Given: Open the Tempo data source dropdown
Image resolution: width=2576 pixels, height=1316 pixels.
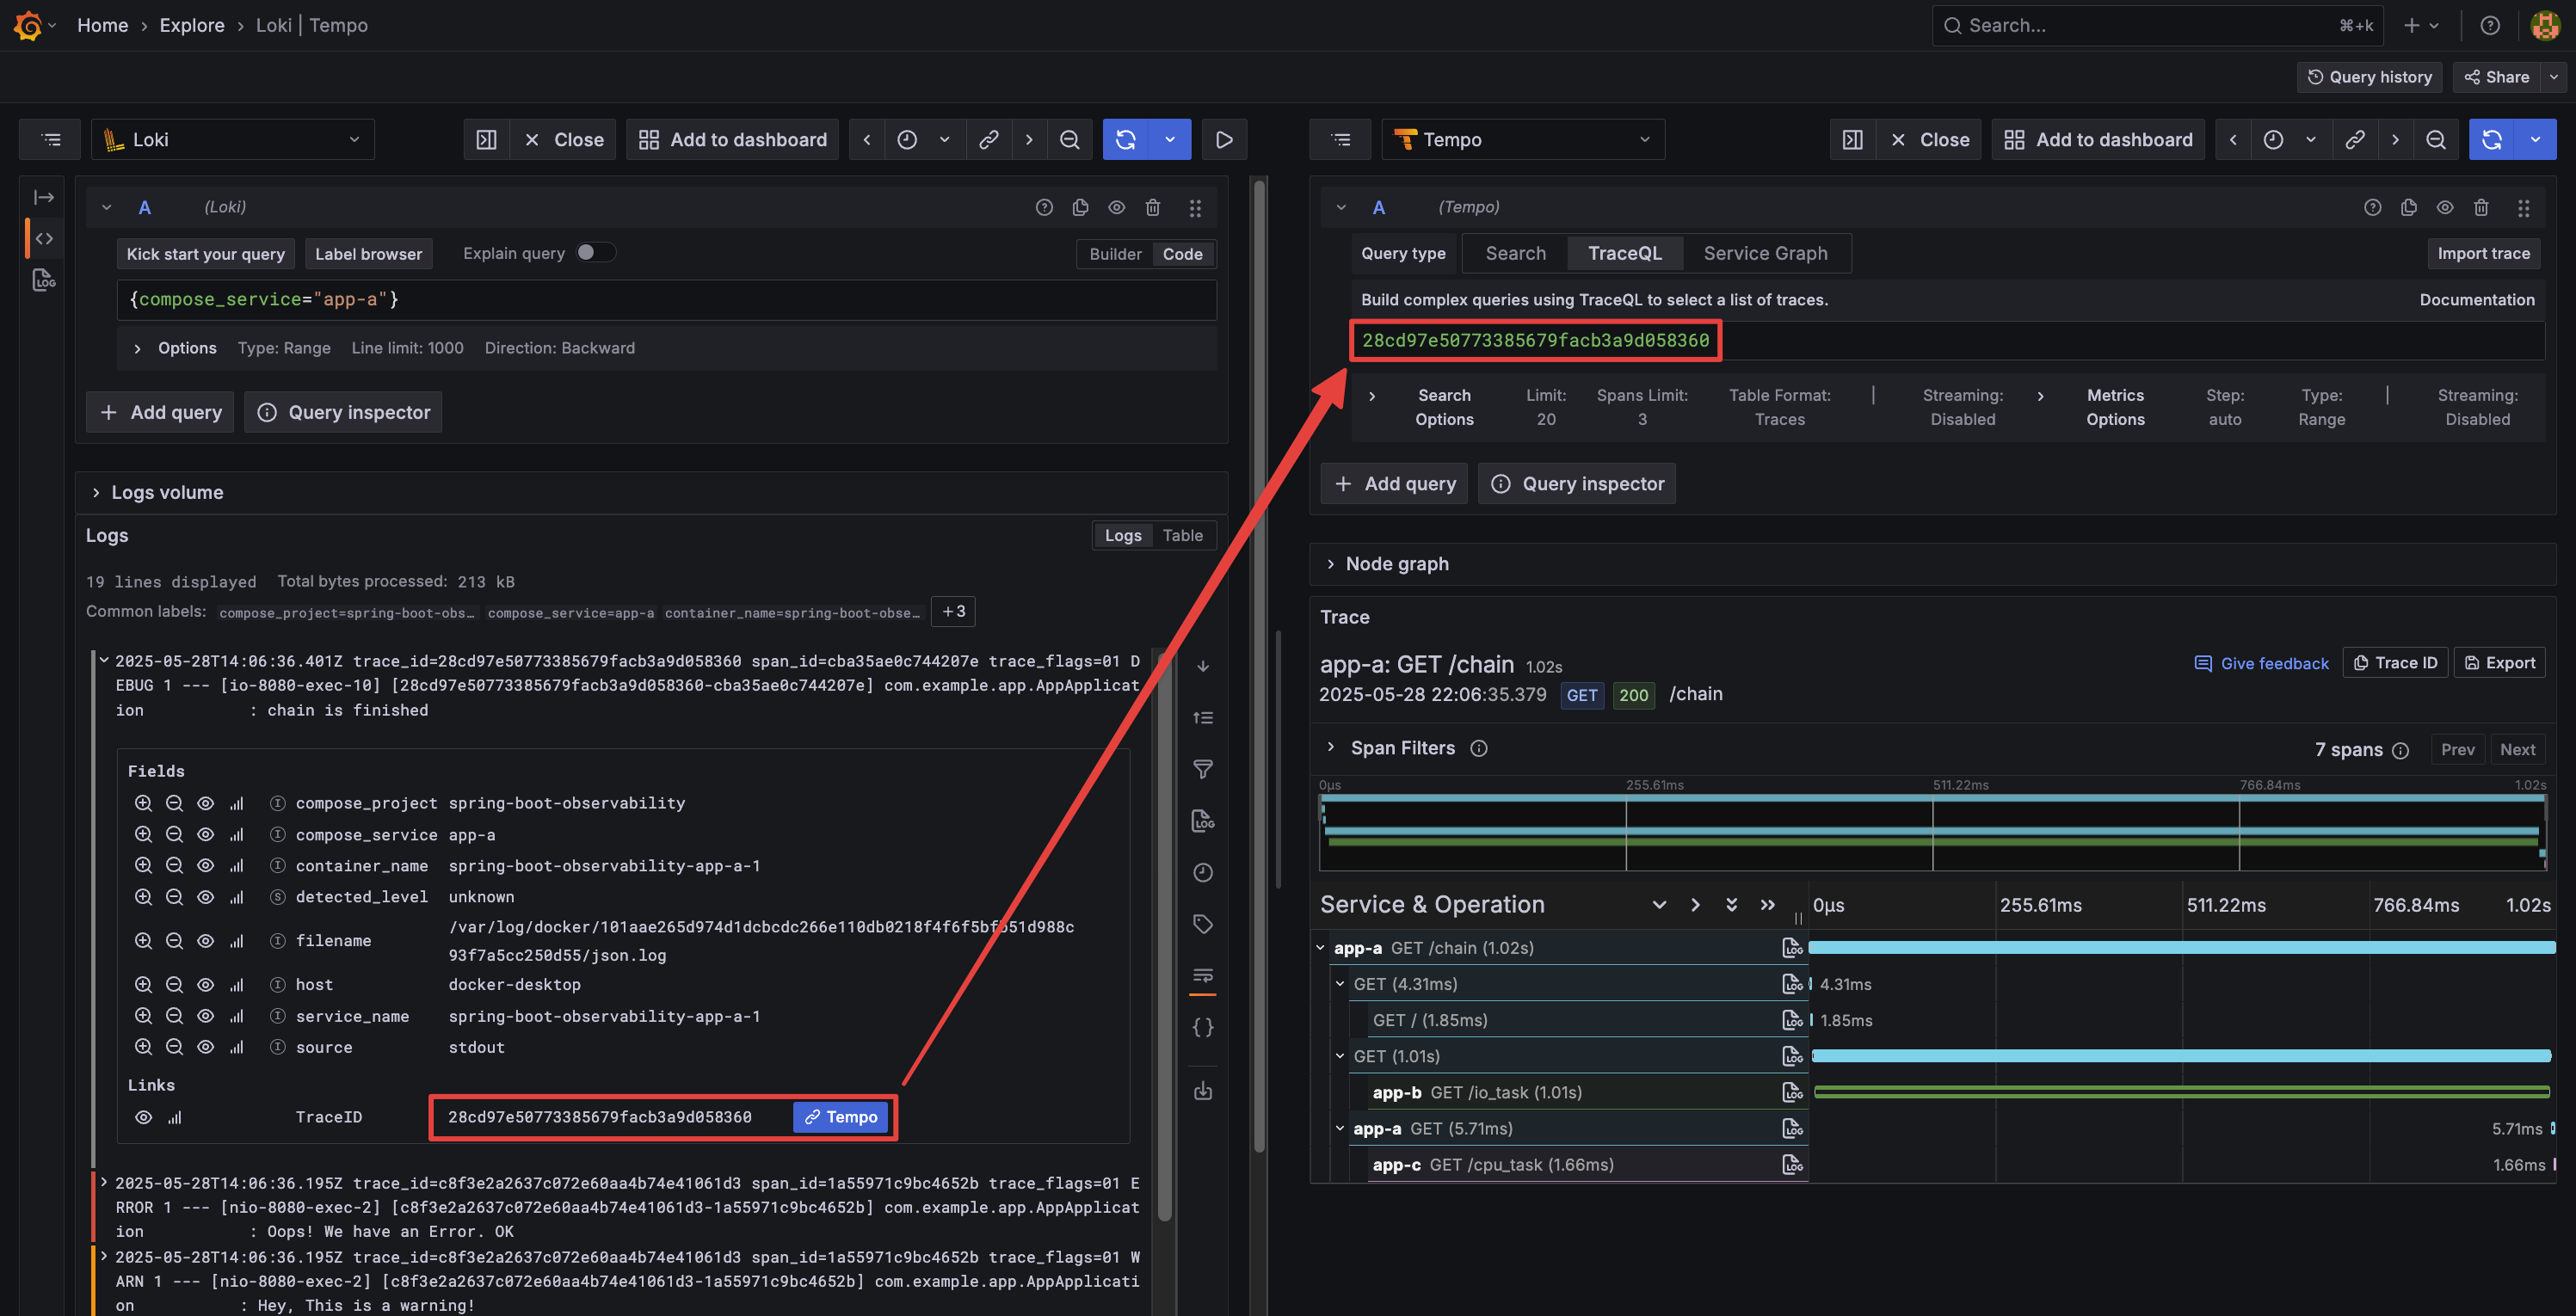Looking at the screenshot, I should coord(1523,140).
